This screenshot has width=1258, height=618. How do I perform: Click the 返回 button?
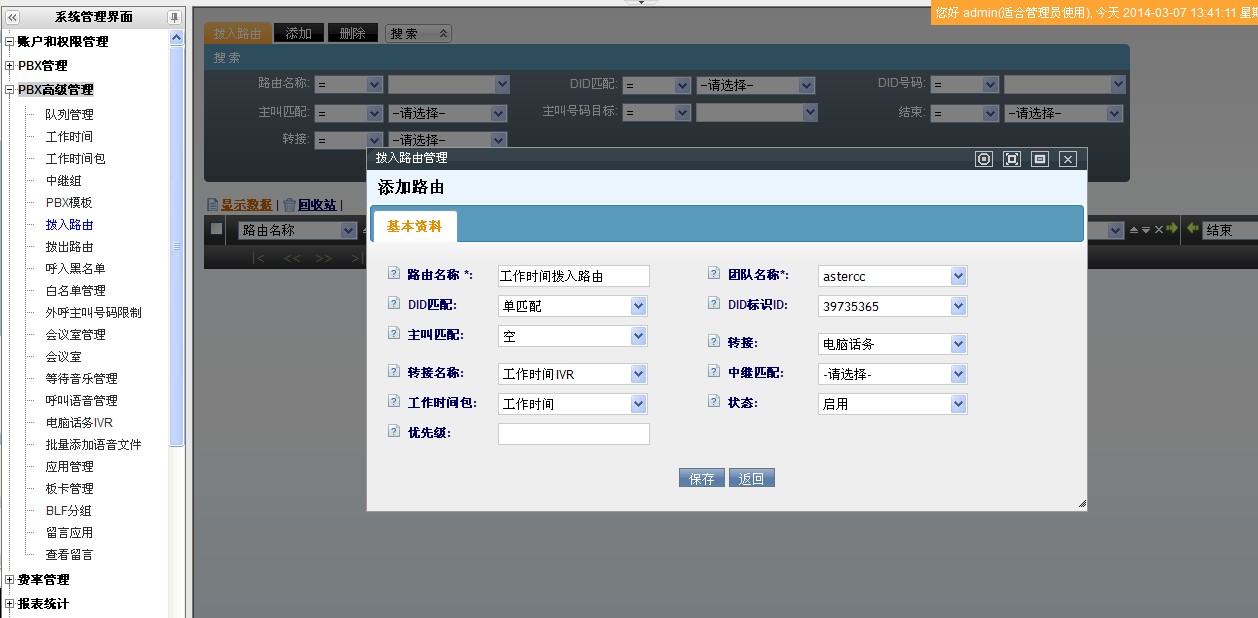(751, 479)
